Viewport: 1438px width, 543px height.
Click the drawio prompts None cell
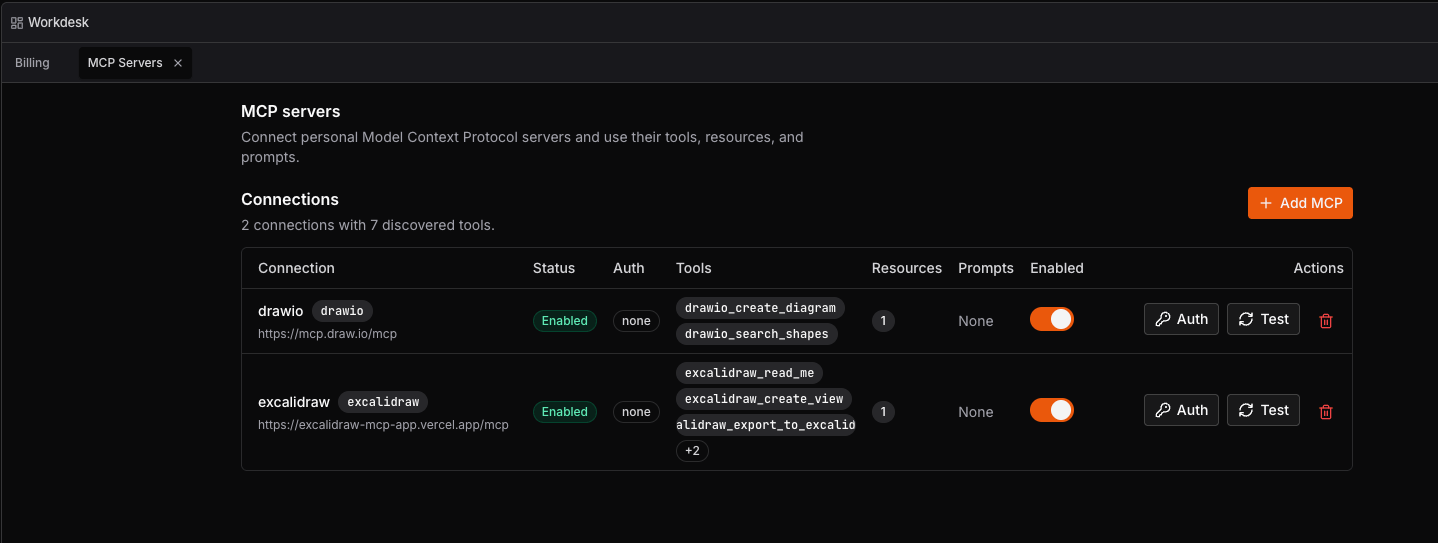[976, 321]
